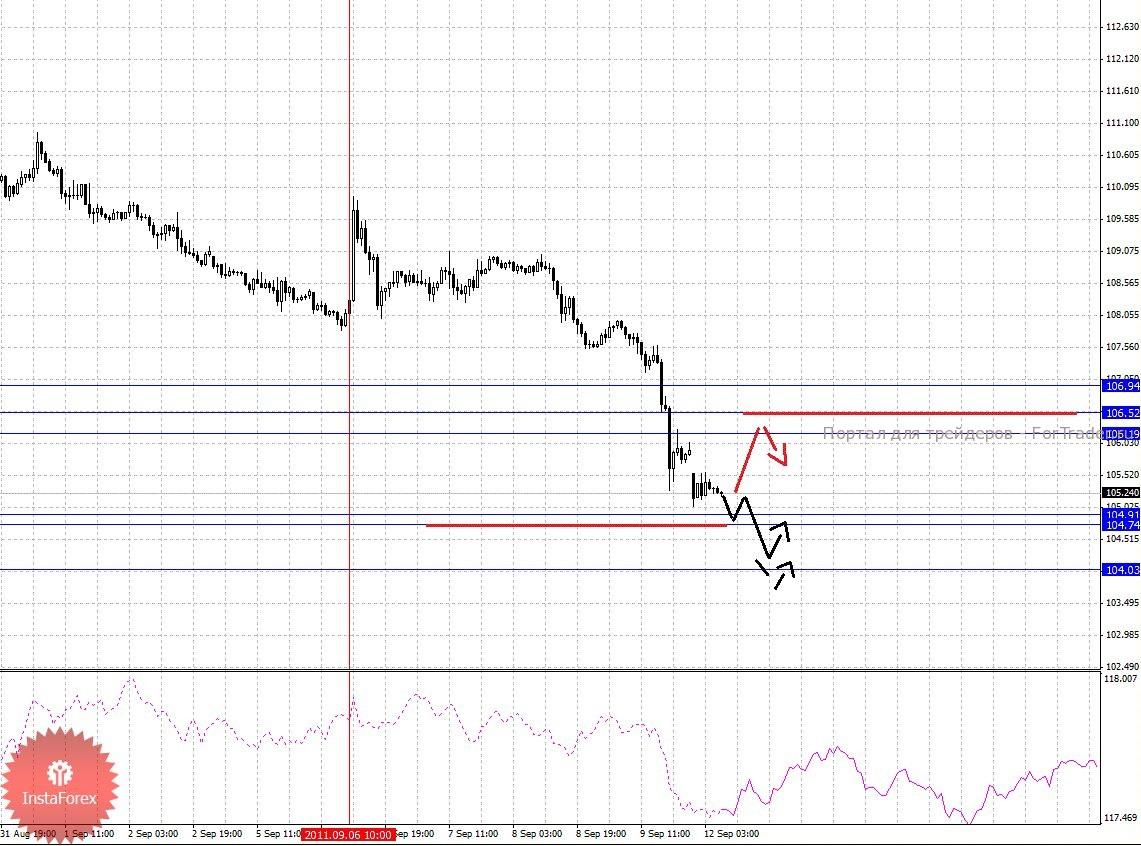Click the 12 Sep 03:00 time label

pyautogui.click(x=731, y=834)
